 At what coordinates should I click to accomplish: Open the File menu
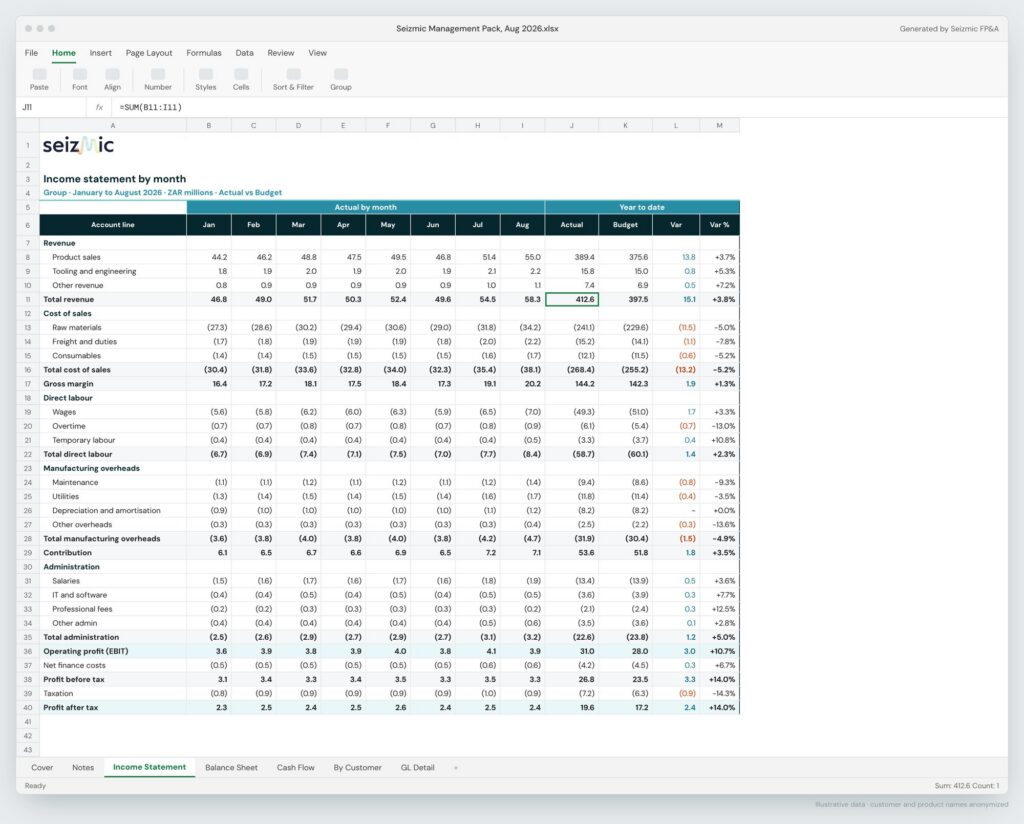coord(31,53)
